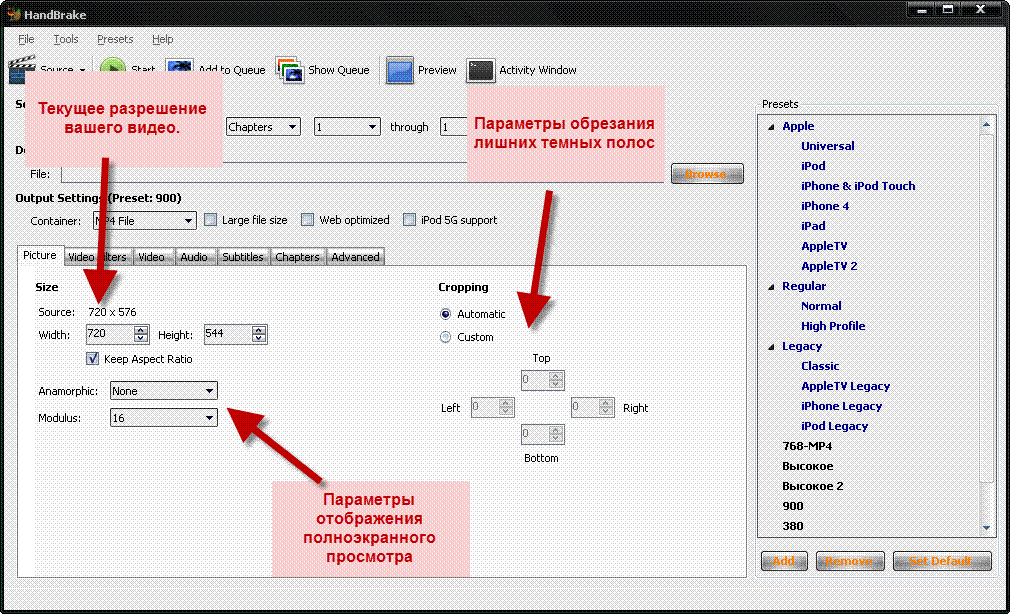
Task: Enable Large file size checkbox
Action: (211, 220)
